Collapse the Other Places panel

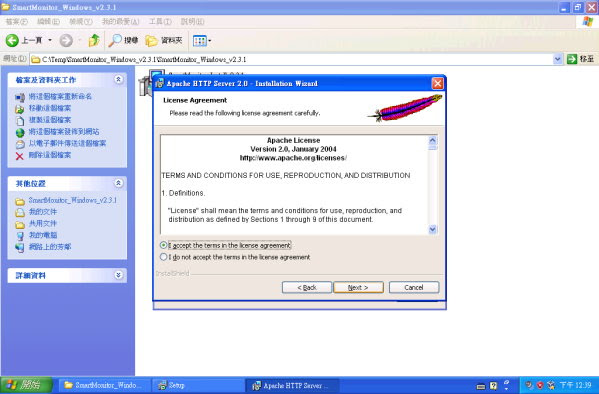pos(118,183)
